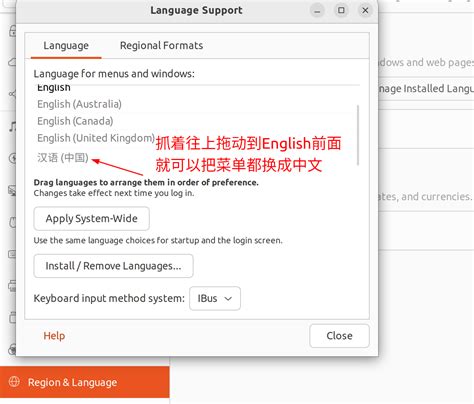Image resolution: width=474 pixels, height=404 pixels.
Task: Close Language Support with the X icon
Action: click(365, 11)
